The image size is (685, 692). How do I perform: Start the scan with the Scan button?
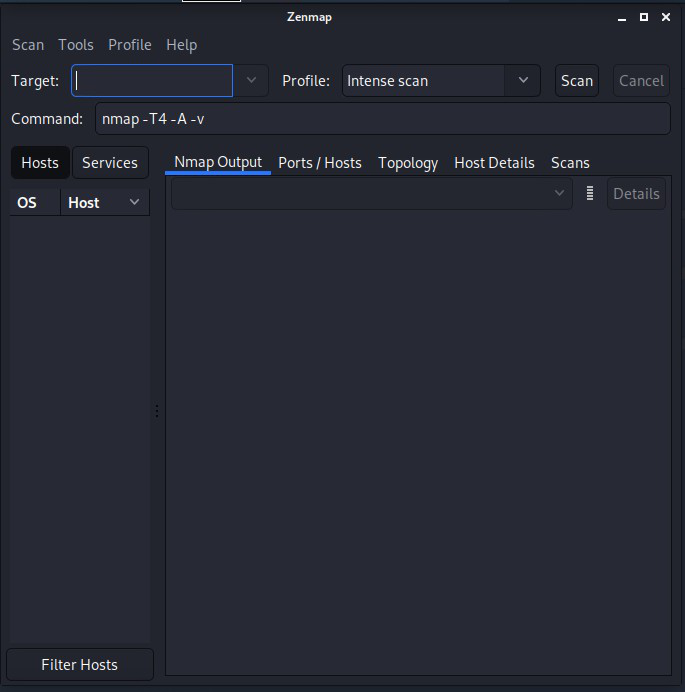577,81
